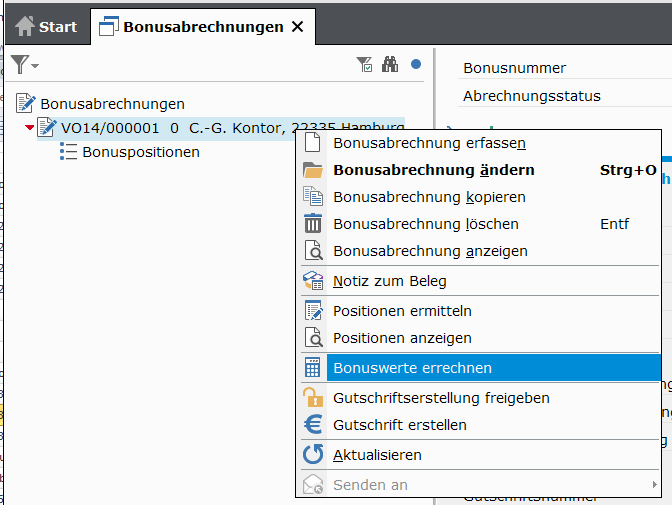Switch to the Start tab
672x505 pixels.
coord(46,27)
